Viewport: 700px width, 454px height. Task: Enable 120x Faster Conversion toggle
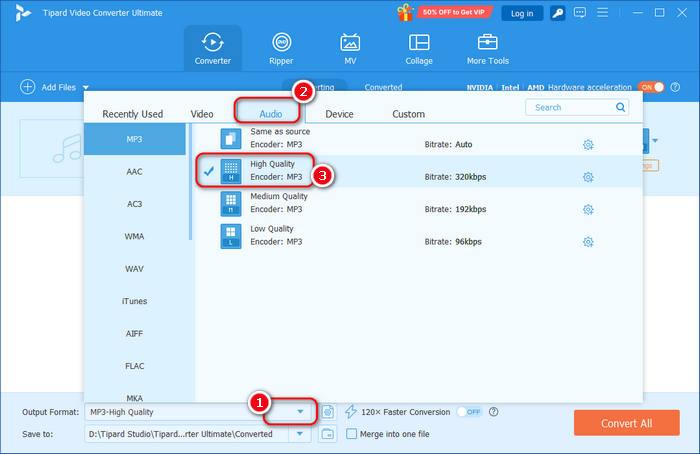[469, 412]
